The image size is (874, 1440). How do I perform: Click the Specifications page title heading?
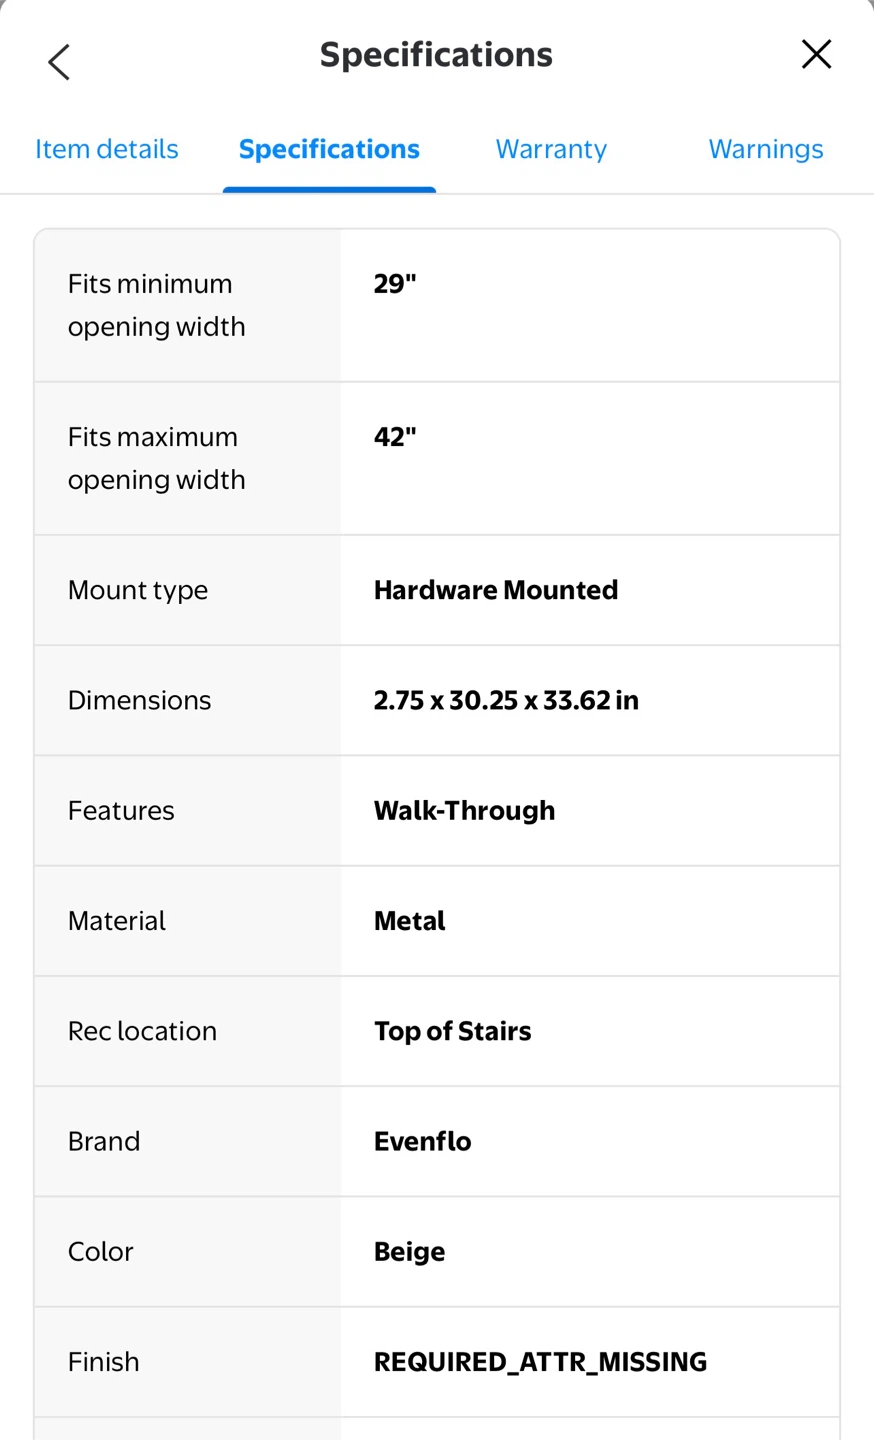click(436, 55)
